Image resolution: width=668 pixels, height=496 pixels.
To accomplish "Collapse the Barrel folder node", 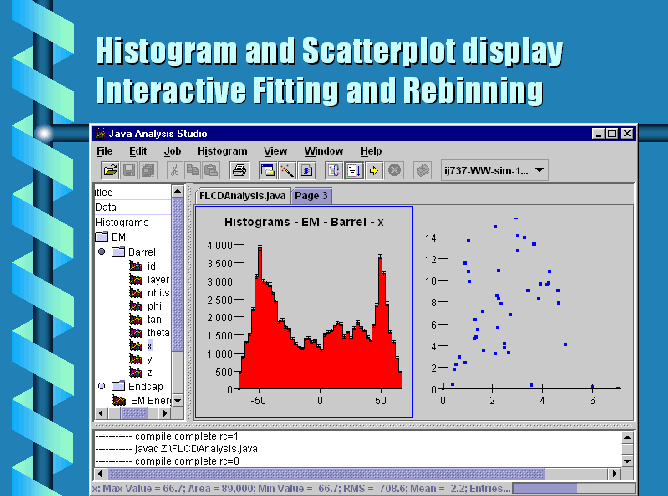I will tap(101, 252).
